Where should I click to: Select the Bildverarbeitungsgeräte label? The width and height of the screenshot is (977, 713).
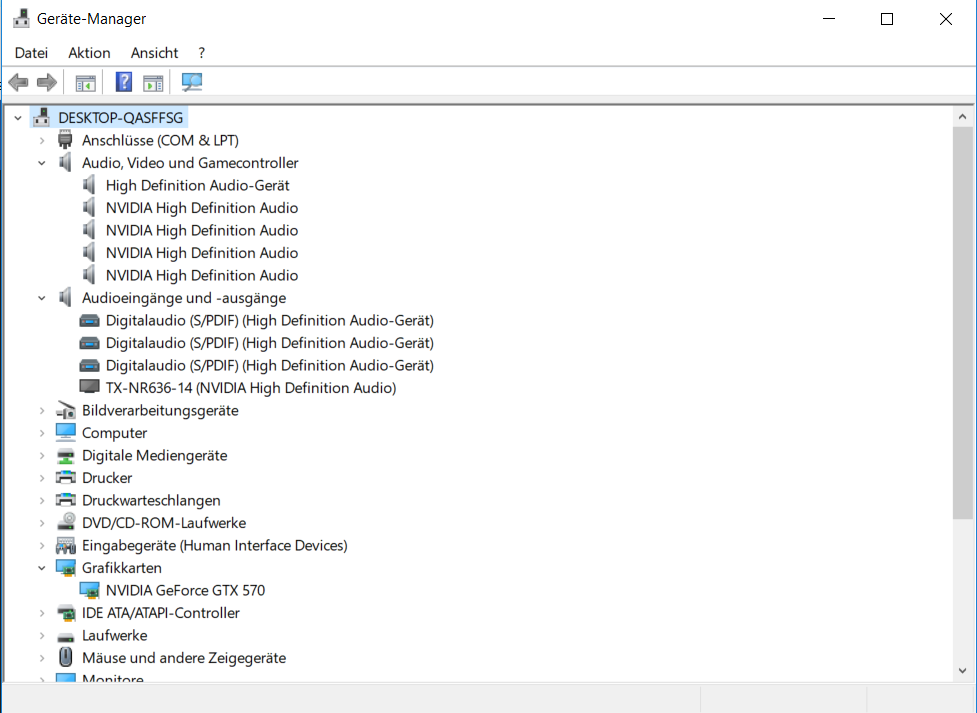click(x=160, y=410)
